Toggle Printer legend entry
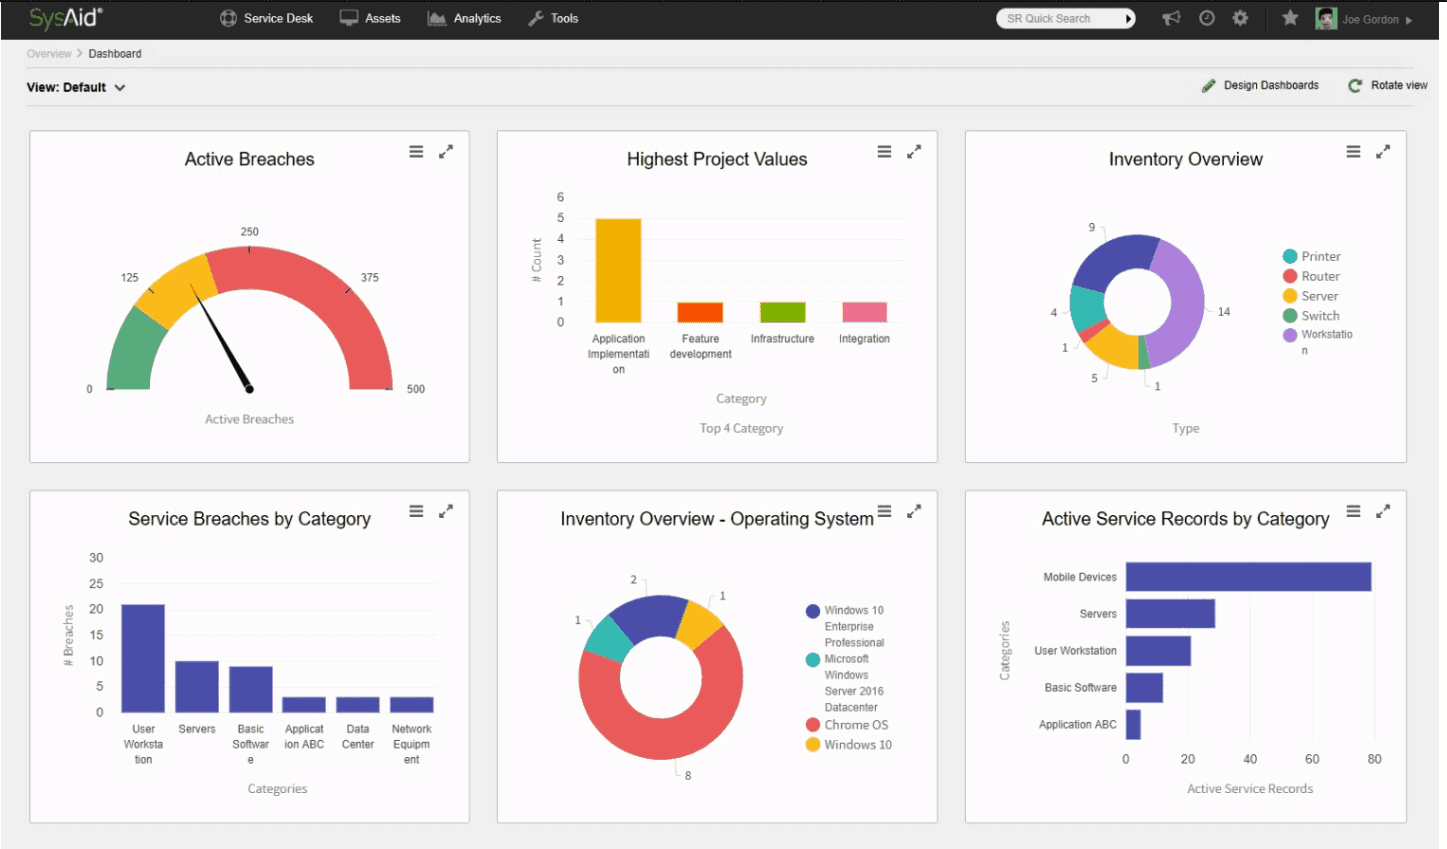This screenshot has height=849, width=1447. point(1311,257)
